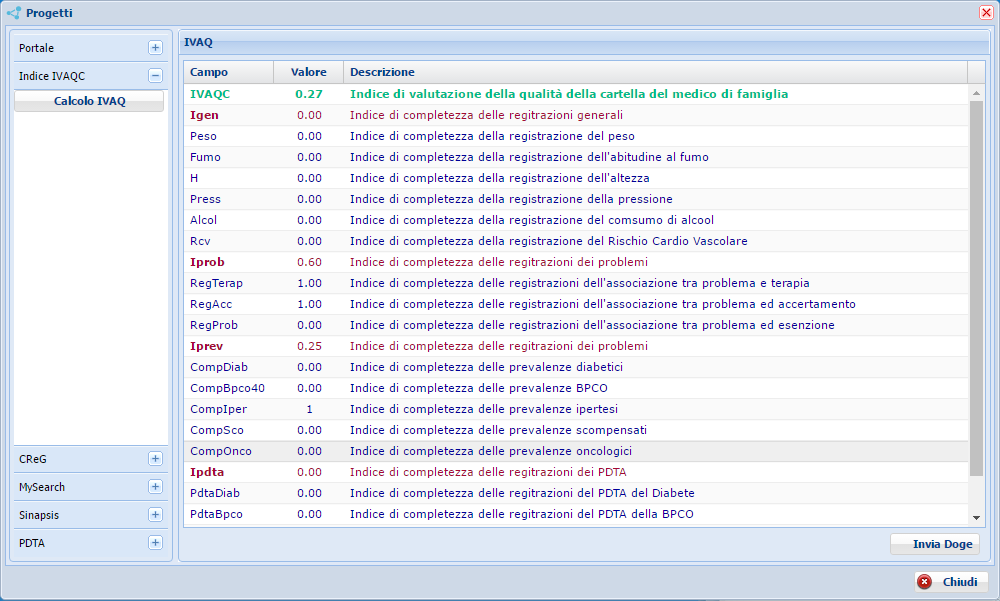The width and height of the screenshot is (1000, 601).
Task: Sort by the Valore column header
Action: pyautogui.click(x=309, y=72)
